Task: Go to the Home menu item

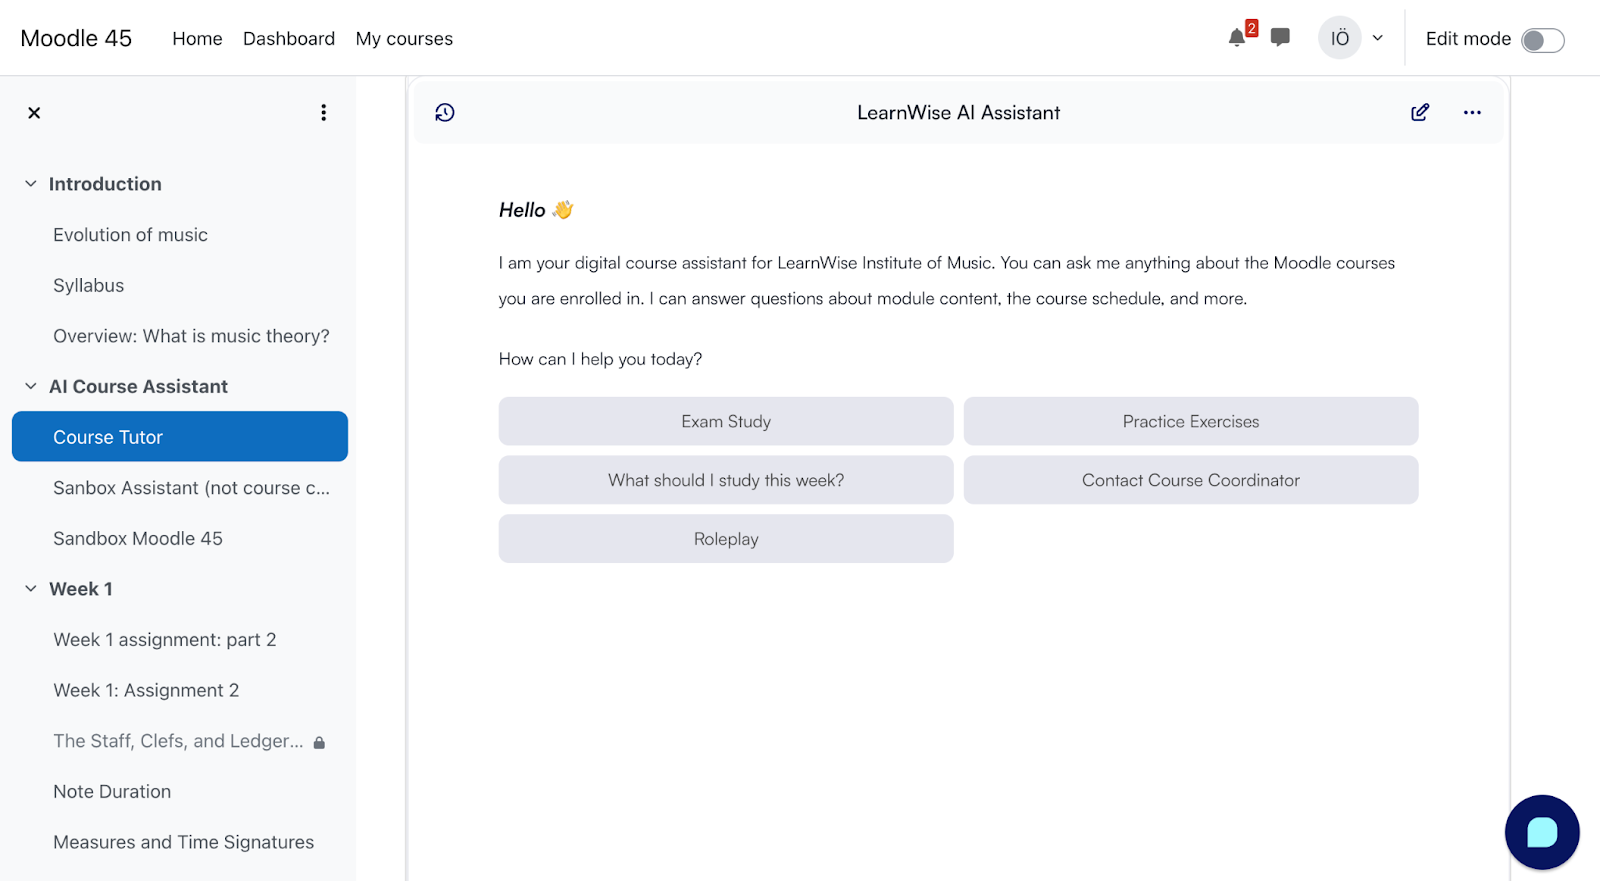Action: (x=197, y=38)
